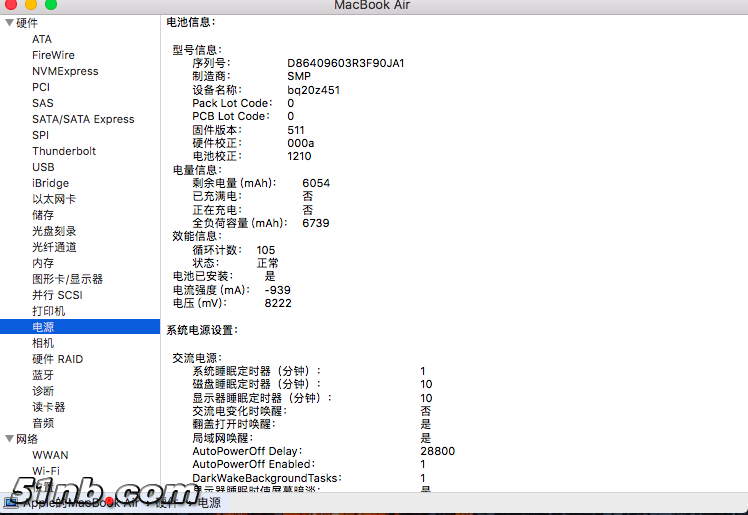
Task: Select 音频 audio in the sidebar
Action: (x=43, y=423)
